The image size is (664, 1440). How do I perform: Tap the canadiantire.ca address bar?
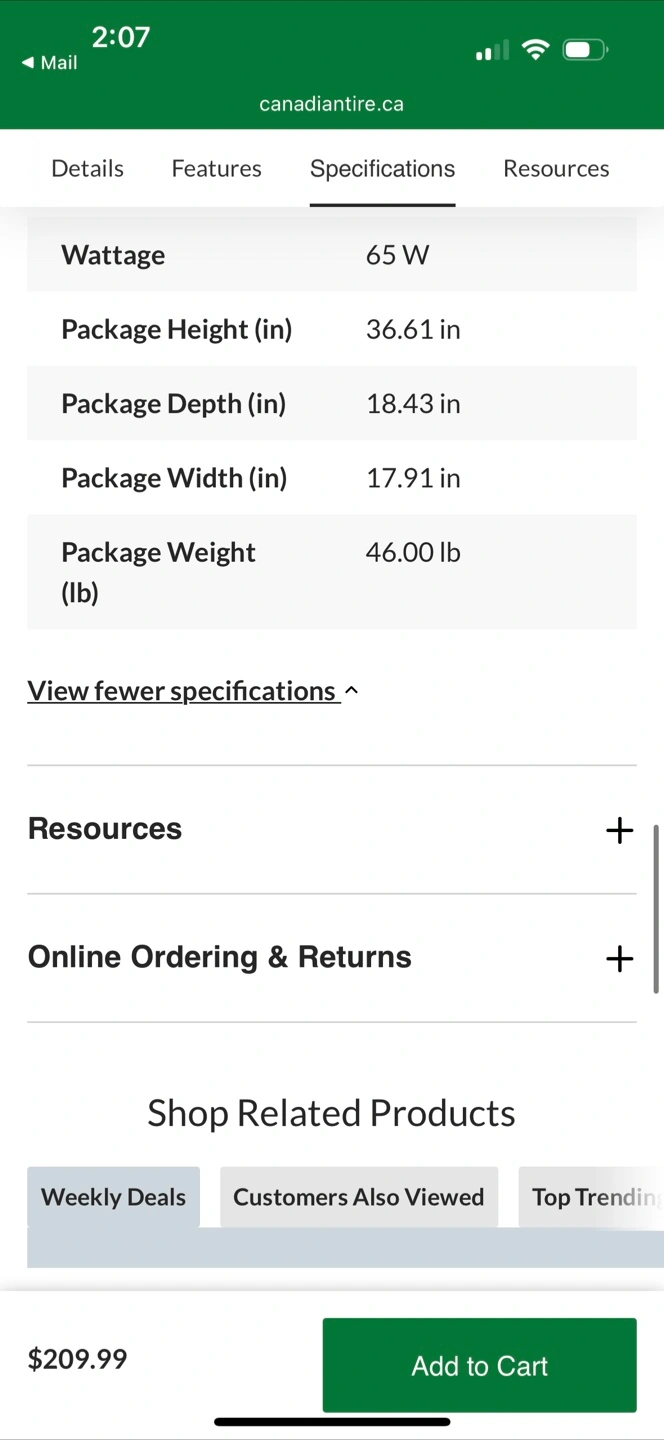click(x=331, y=104)
